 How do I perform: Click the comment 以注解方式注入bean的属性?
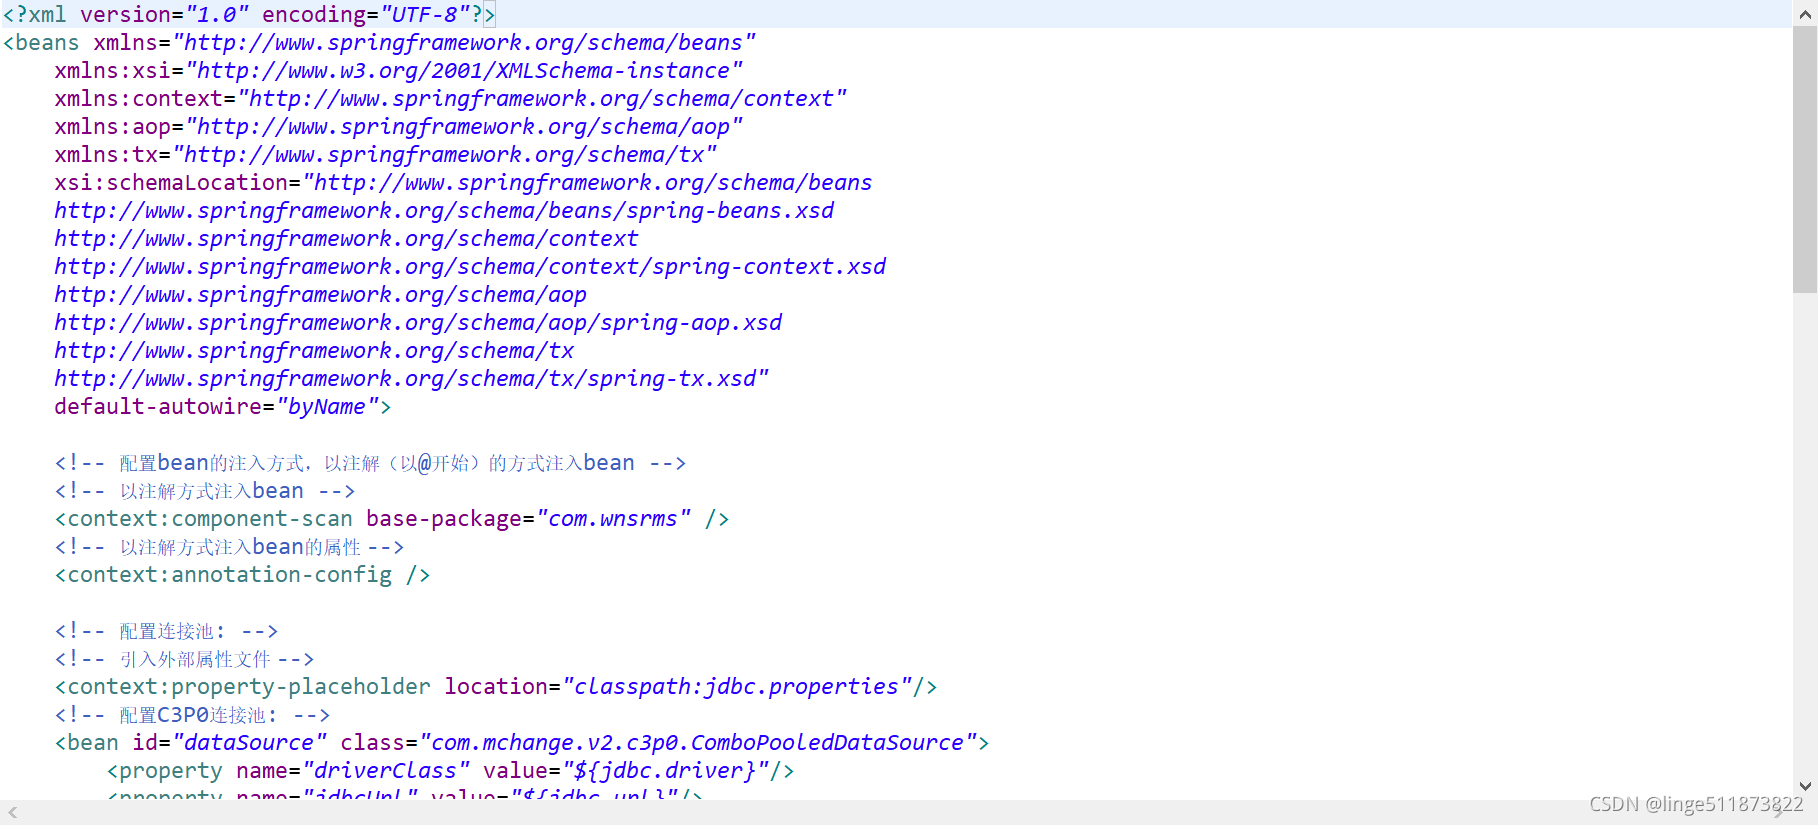[229, 547]
